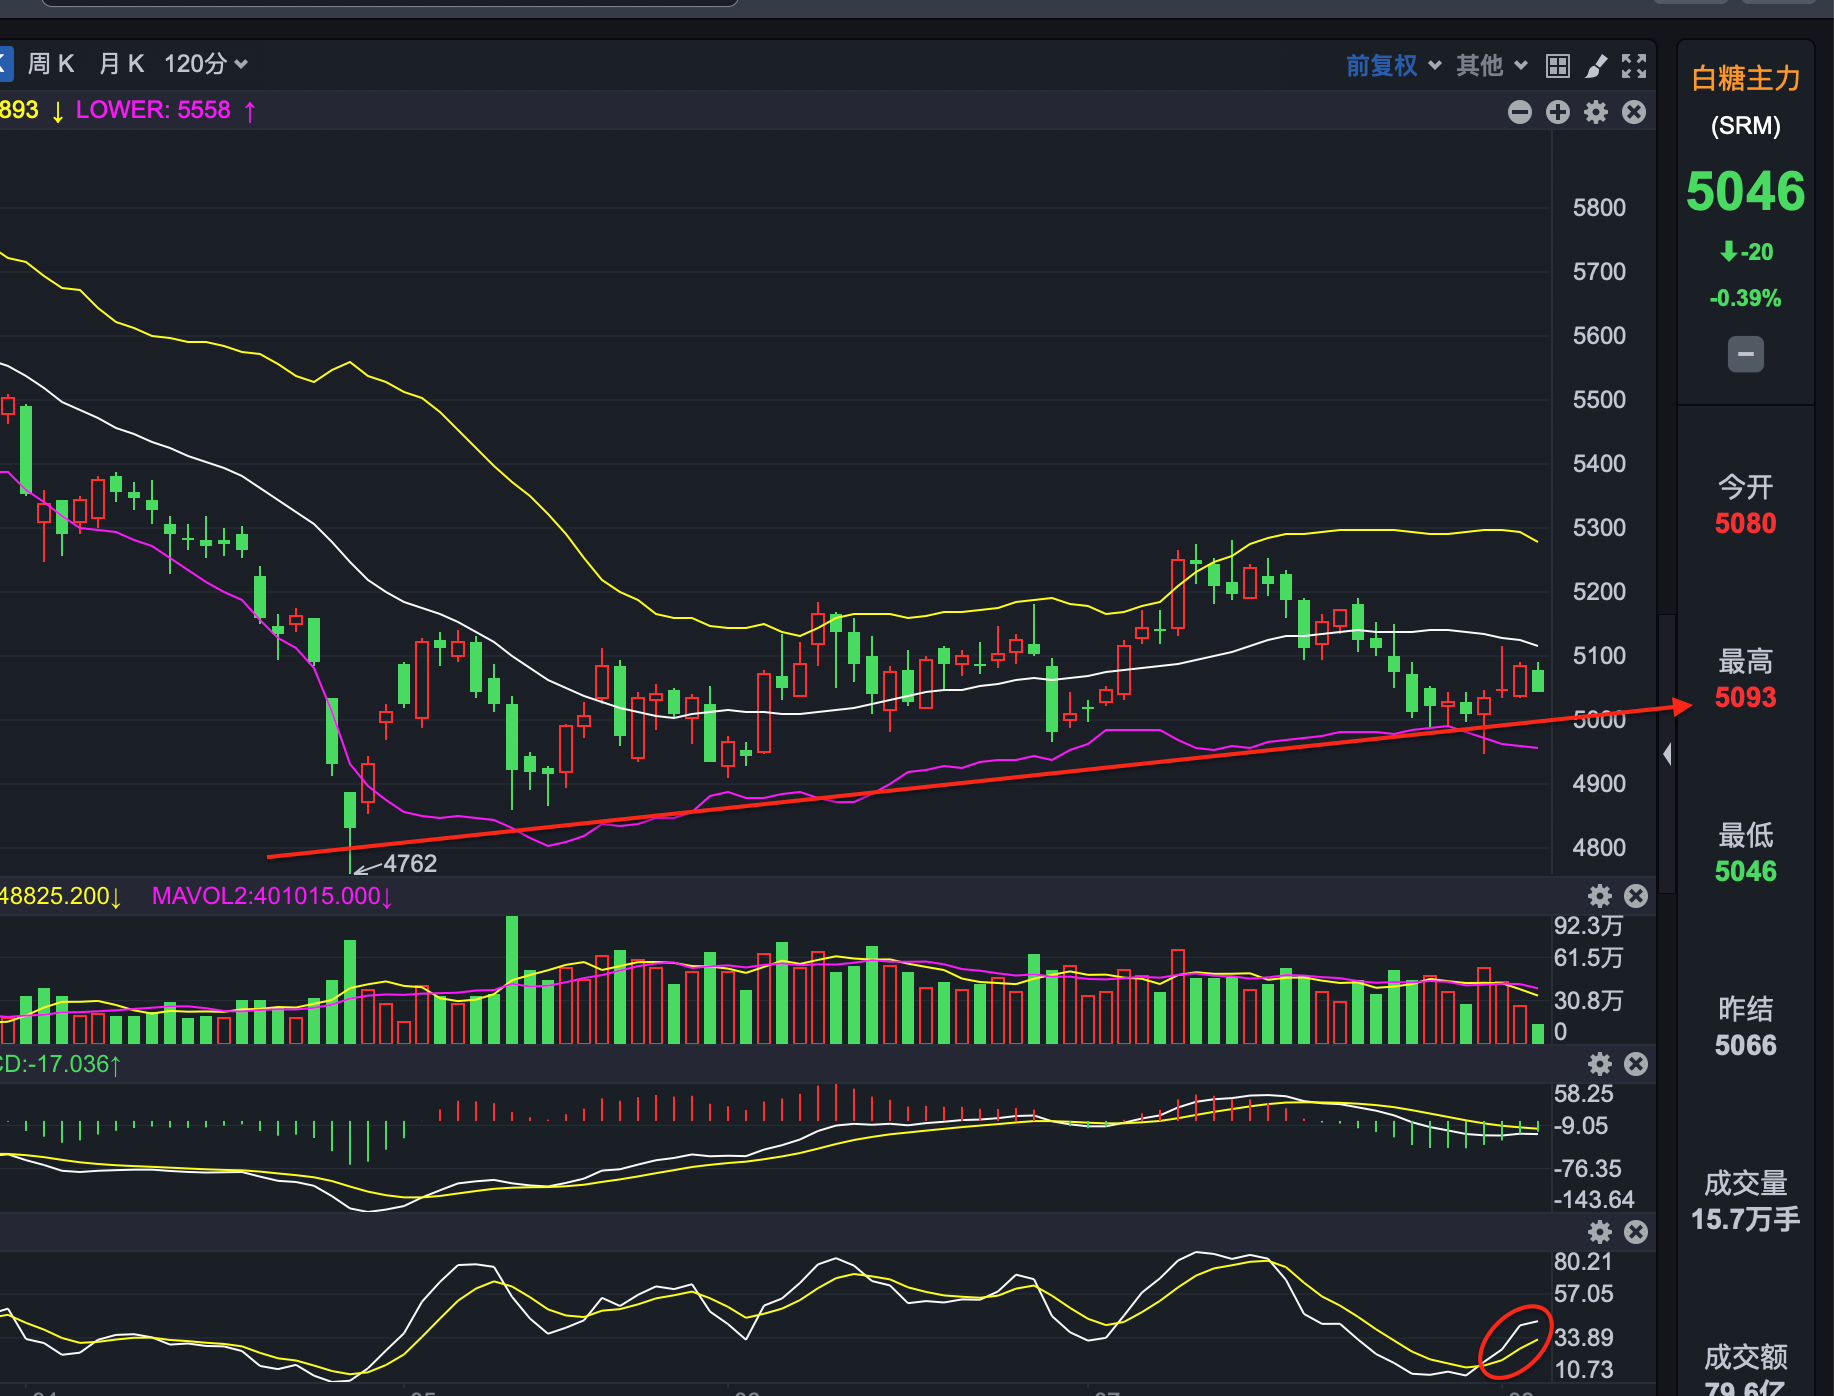
Task: Click the 今开 5080 value
Action: pos(1746,523)
